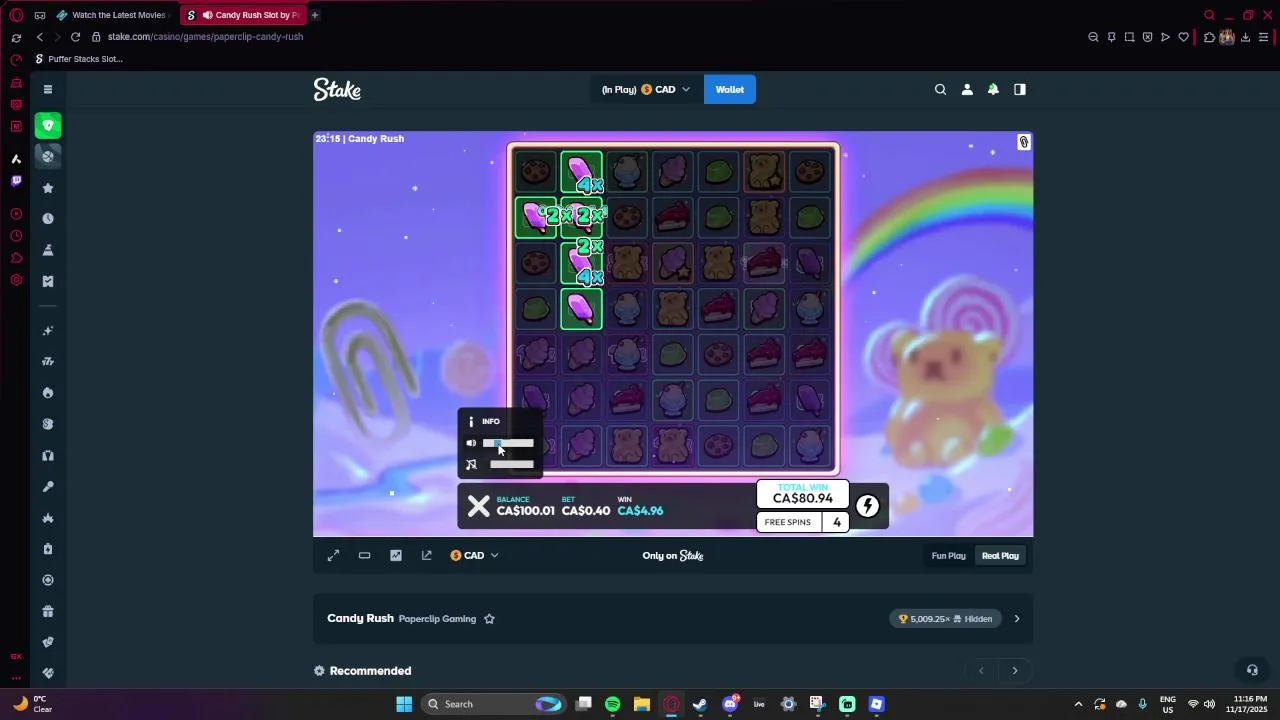Open Spotify from the taskbar

[x=613, y=704]
